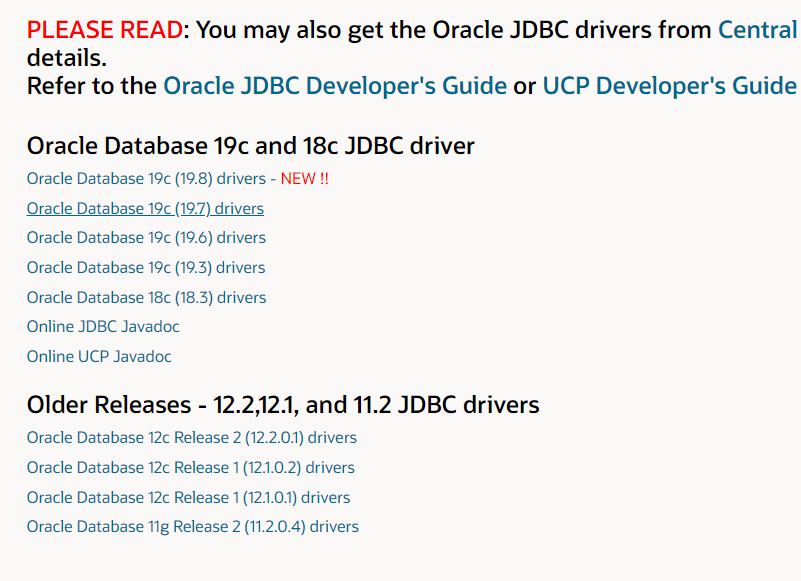Open Oracle Database 18c (18.3) drivers link
This screenshot has height=581, width=801.
coord(146,297)
